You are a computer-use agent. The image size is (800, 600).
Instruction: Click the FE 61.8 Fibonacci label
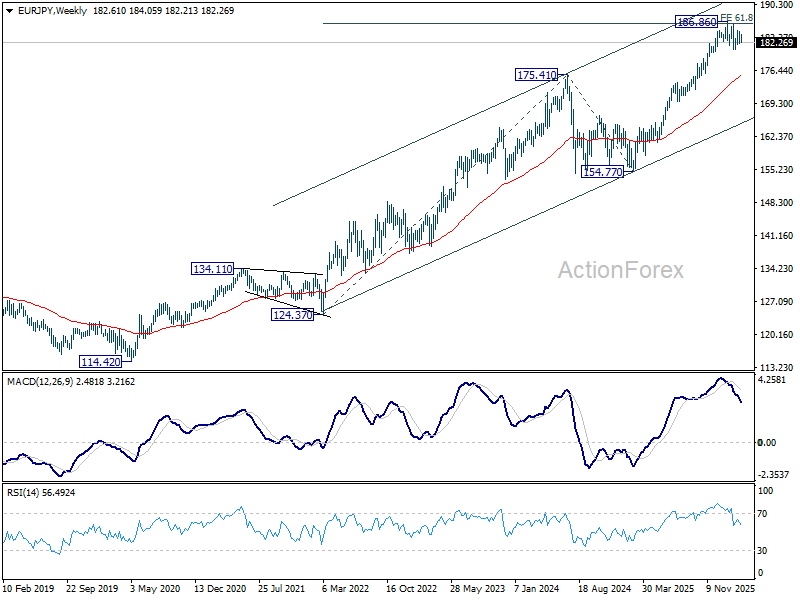tap(736, 18)
